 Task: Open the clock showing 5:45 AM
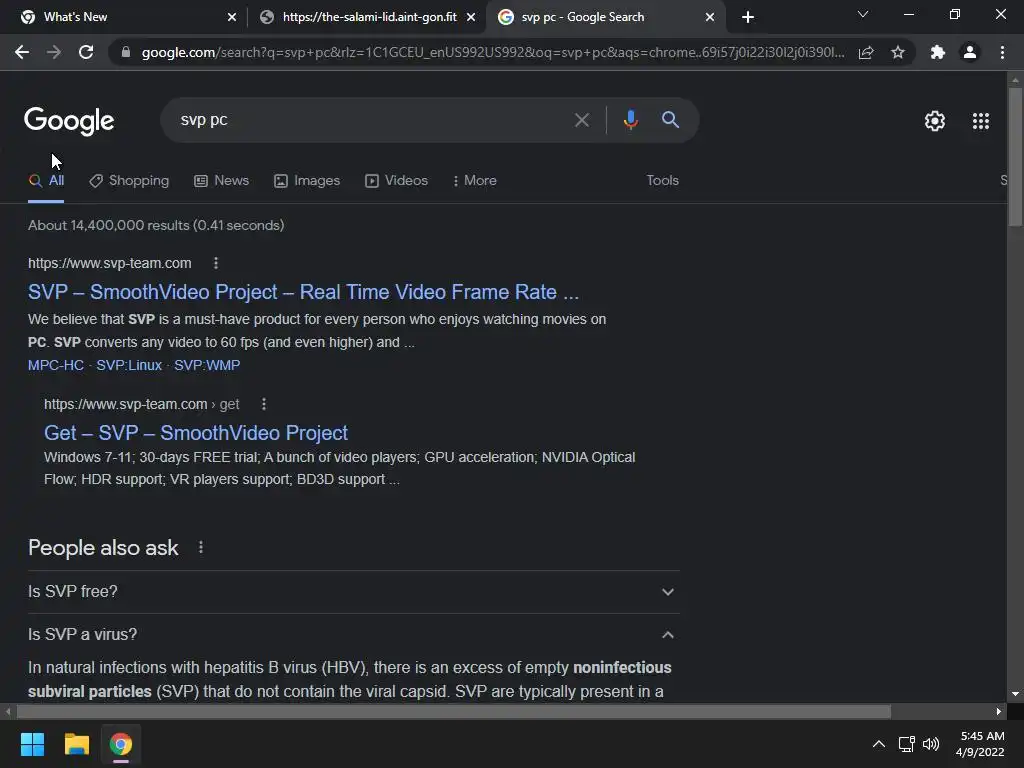click(x=980, y=744)
